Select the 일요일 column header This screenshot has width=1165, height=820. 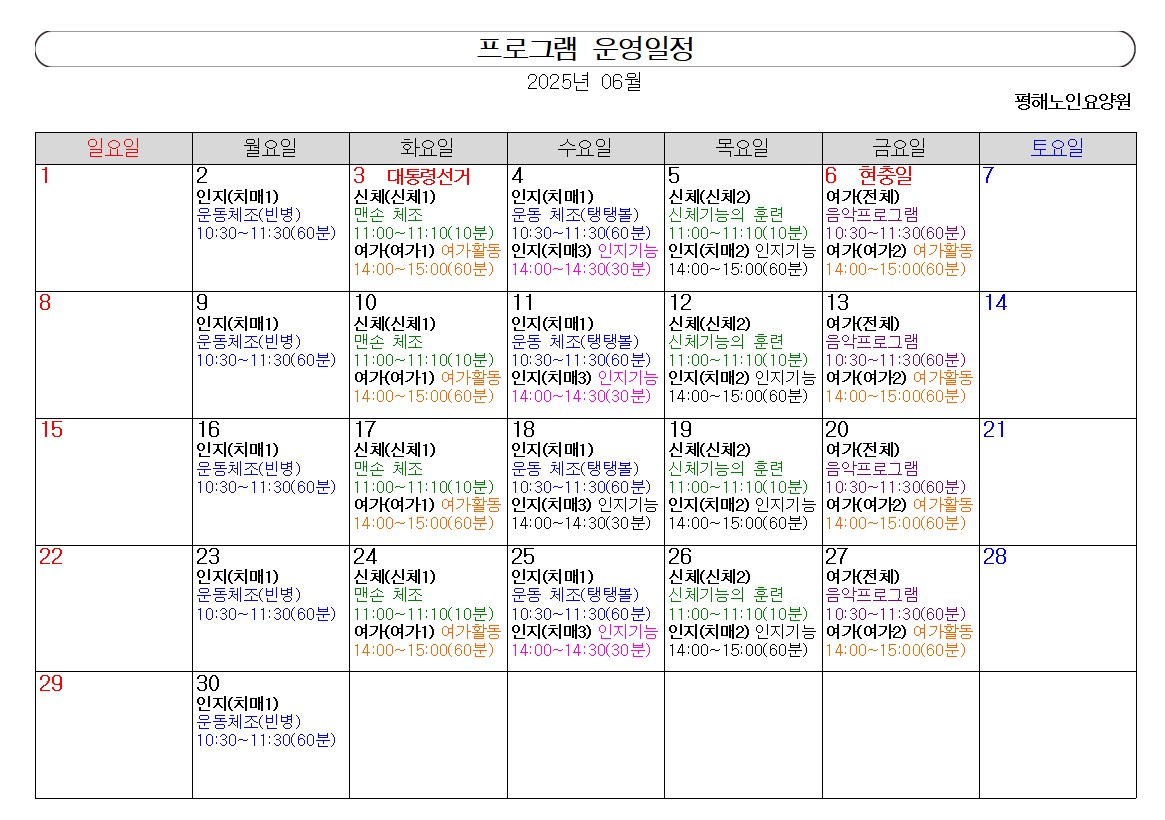(114, 148)
